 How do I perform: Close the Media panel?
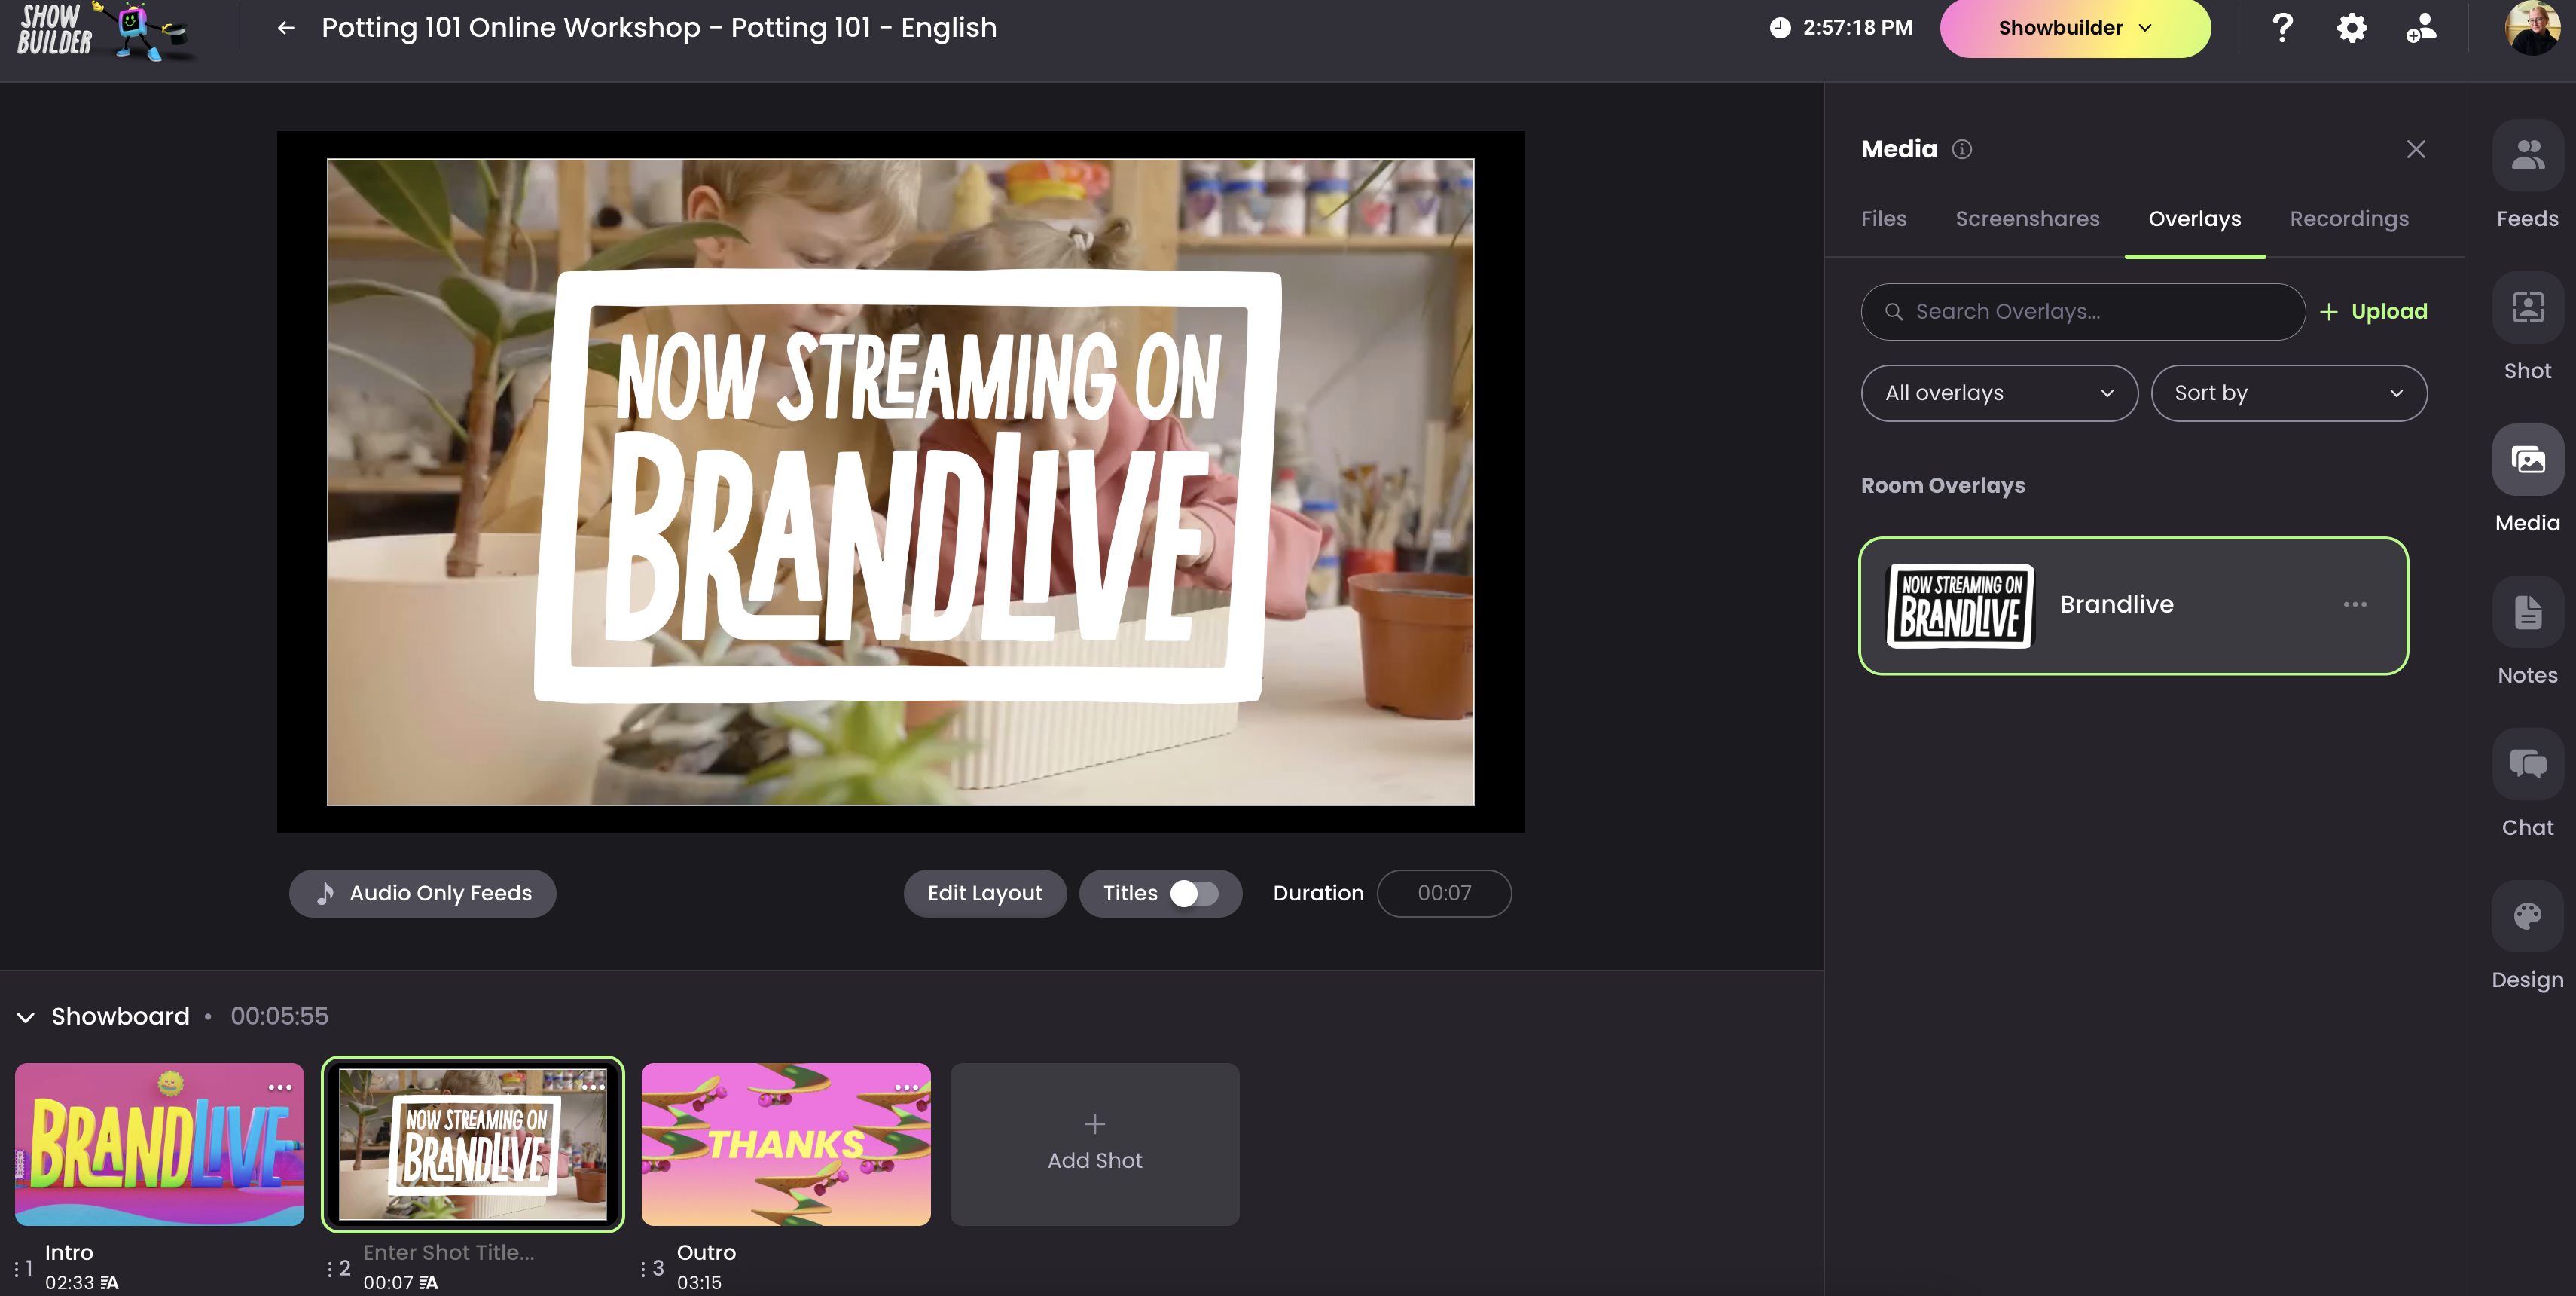[2415, 149]
